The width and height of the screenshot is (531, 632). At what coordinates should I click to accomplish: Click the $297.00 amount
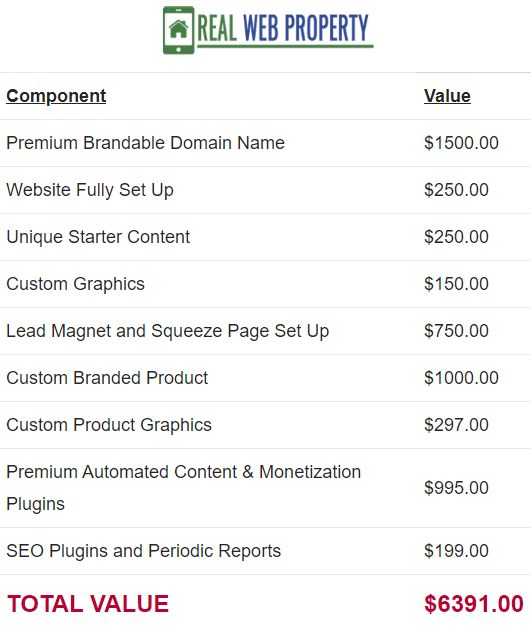tap(456, 425)
